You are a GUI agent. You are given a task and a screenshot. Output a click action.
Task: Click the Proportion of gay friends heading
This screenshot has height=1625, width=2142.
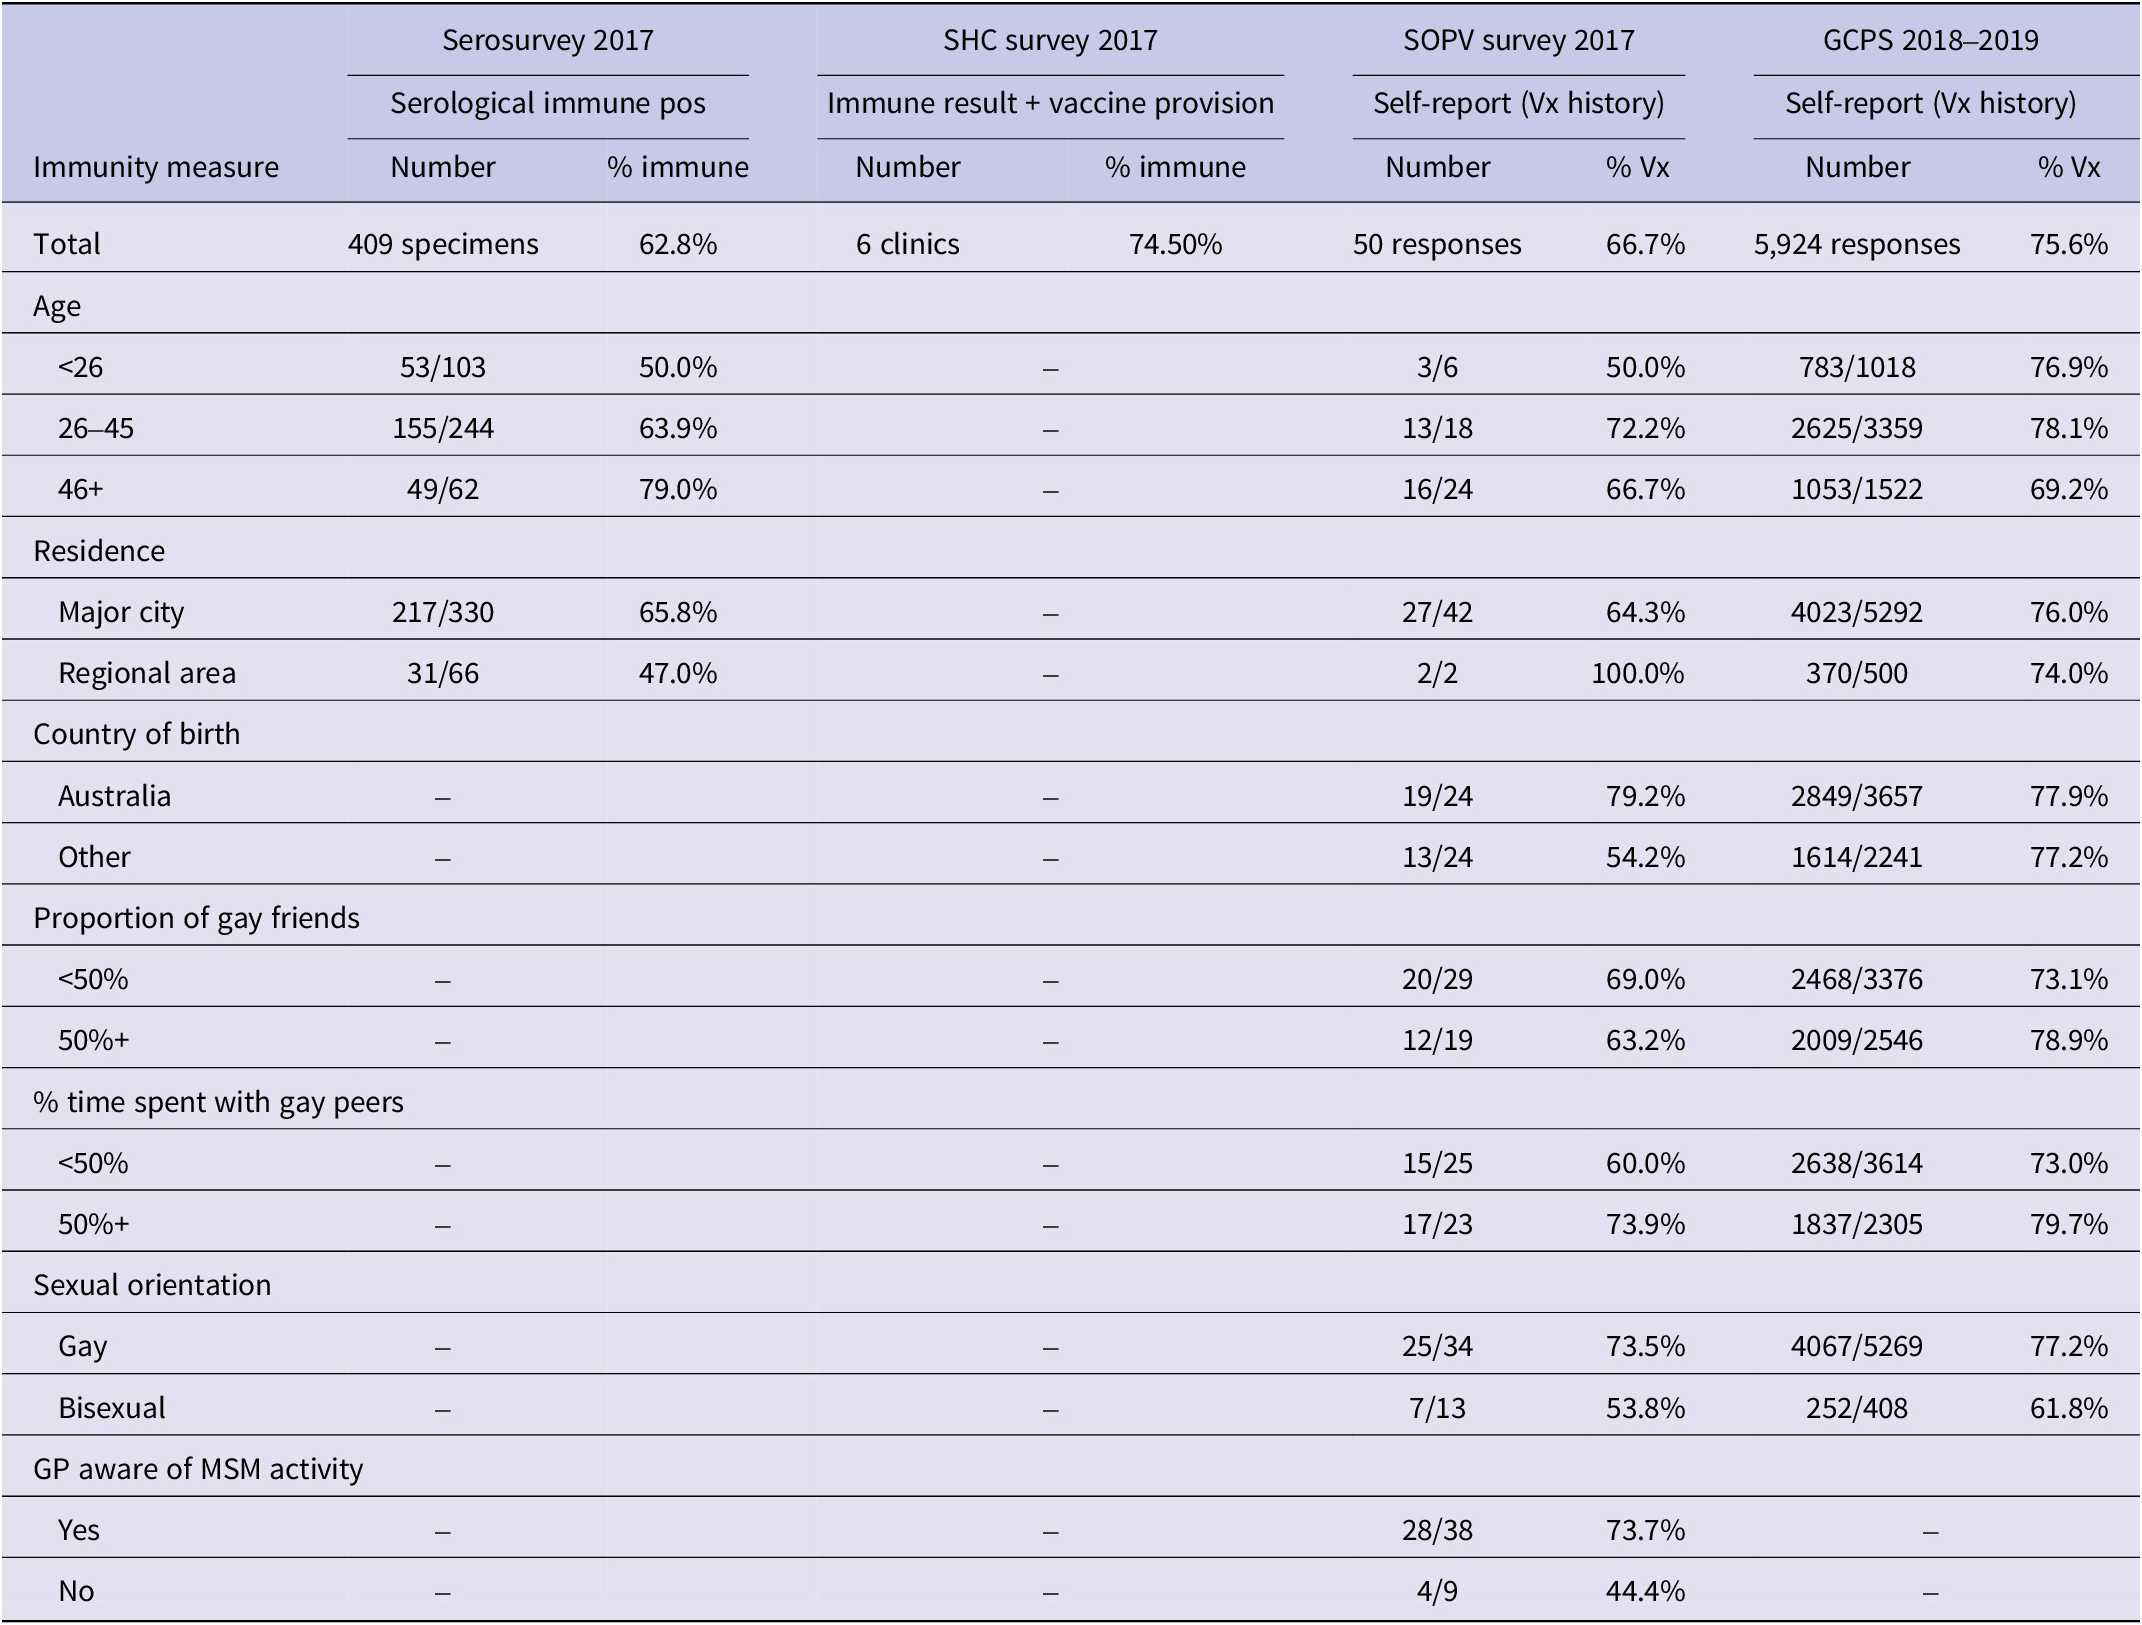[x=196, y=918]
